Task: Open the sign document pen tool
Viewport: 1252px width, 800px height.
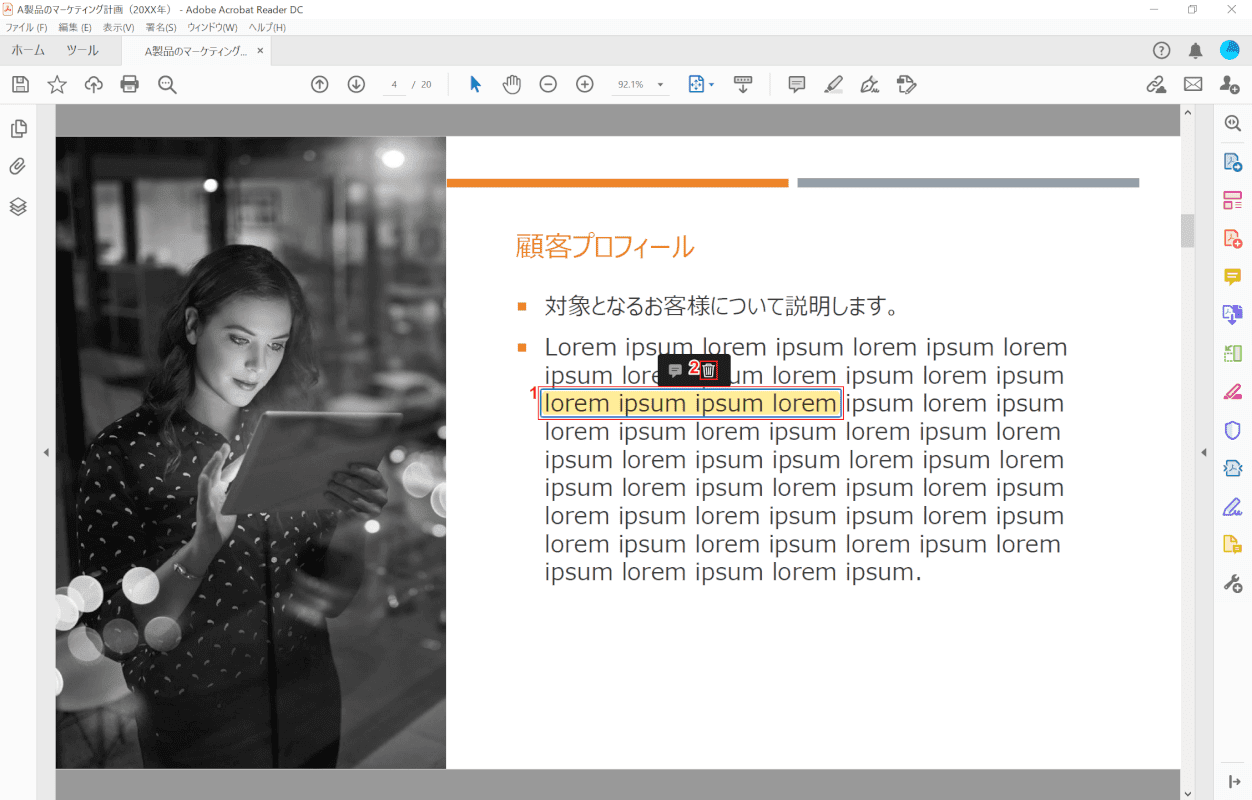Action: 870,85
